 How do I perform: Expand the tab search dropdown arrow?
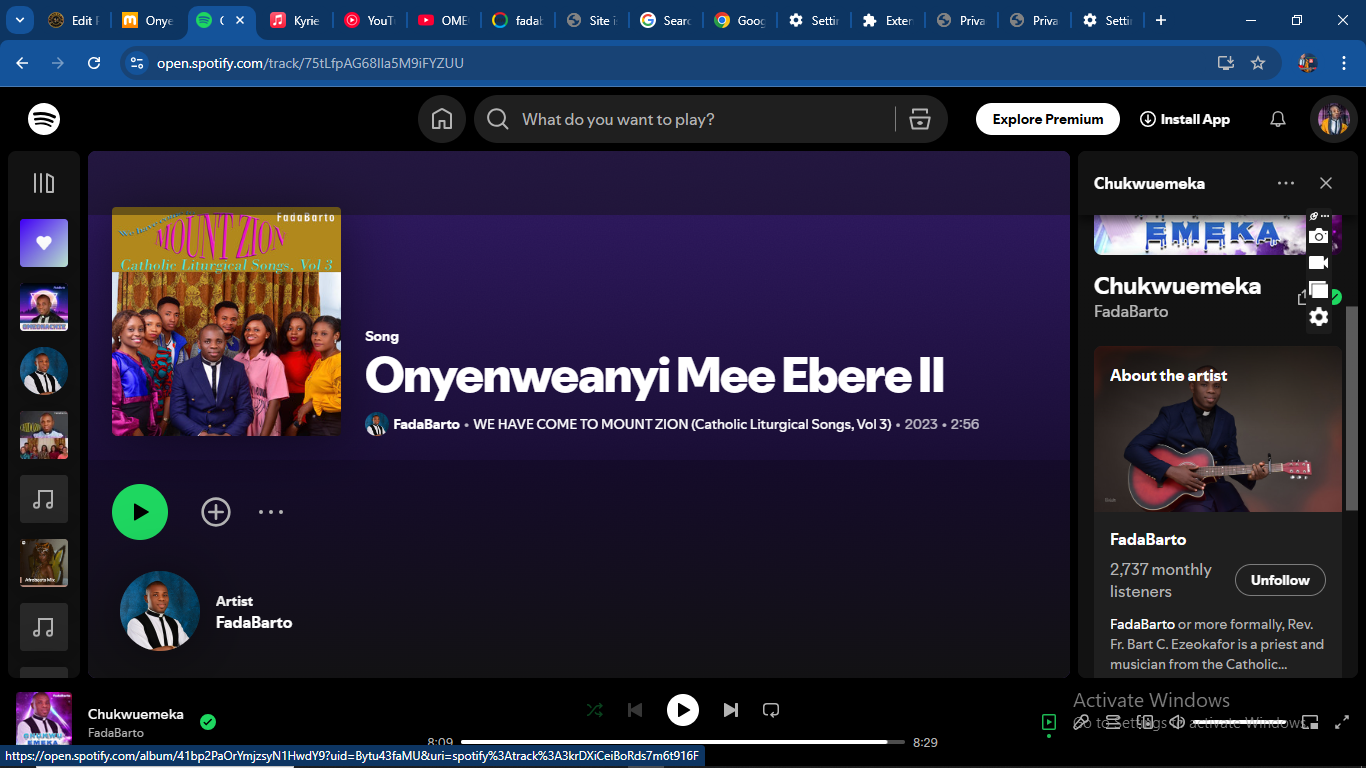coord(20,20)
